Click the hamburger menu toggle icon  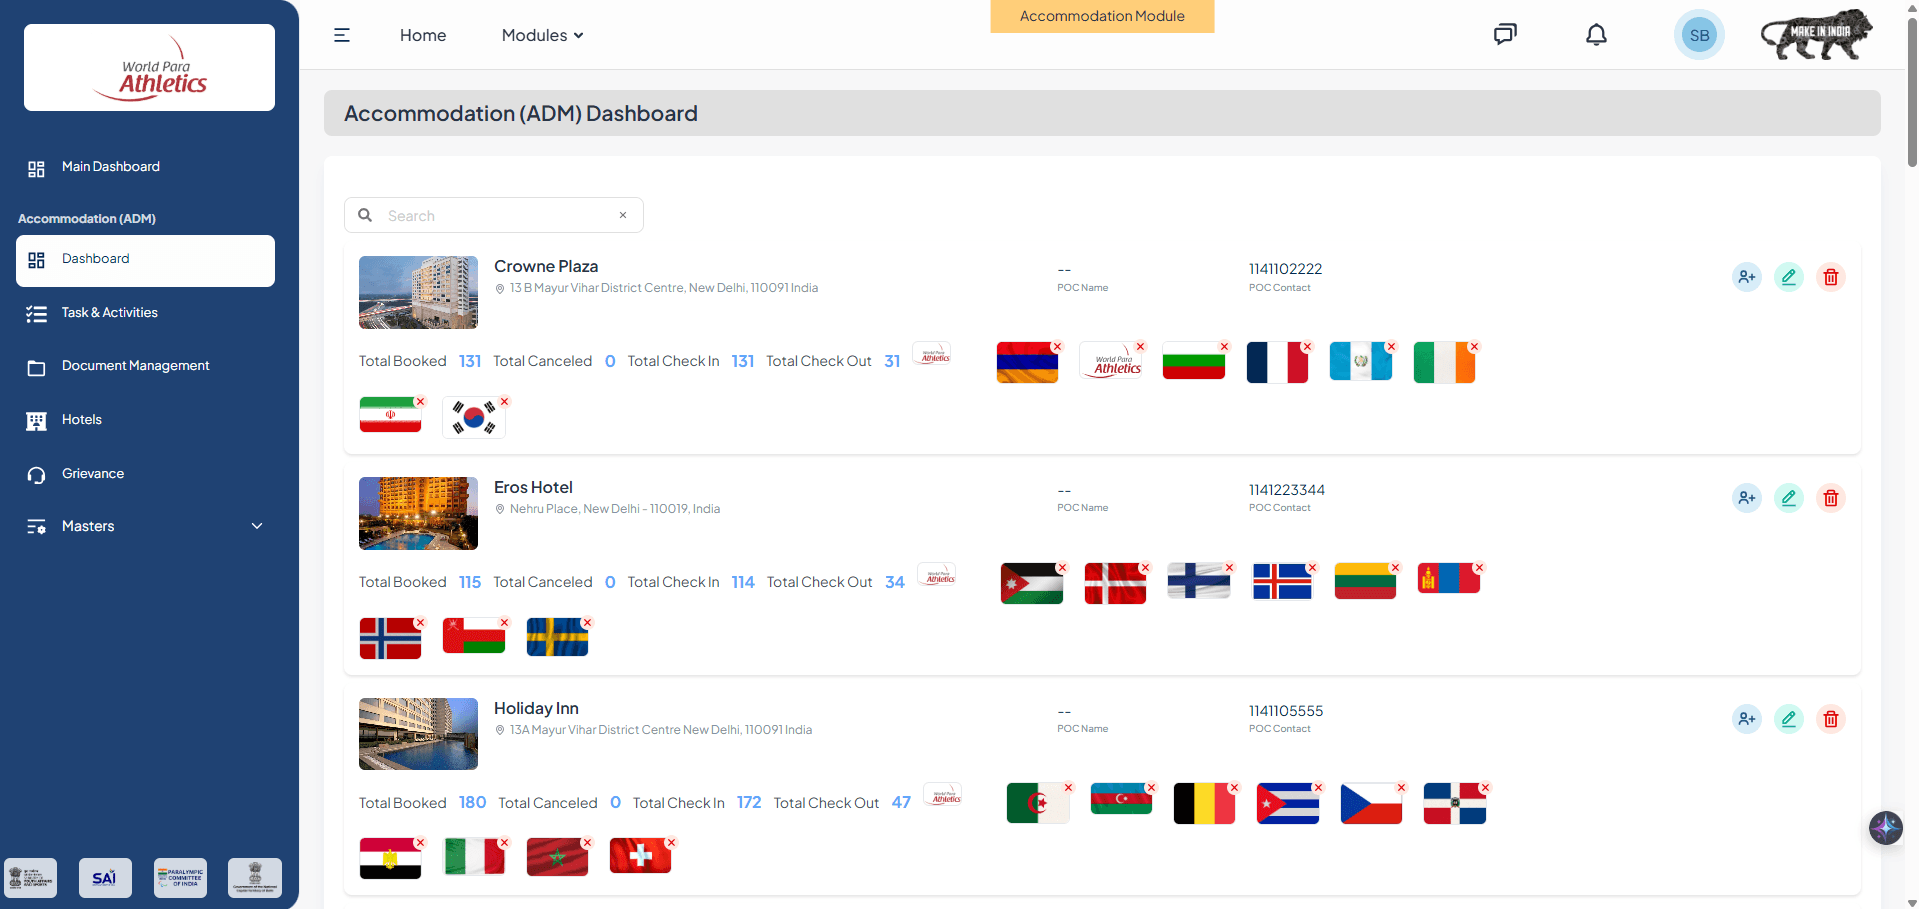(x=341, y=35)
